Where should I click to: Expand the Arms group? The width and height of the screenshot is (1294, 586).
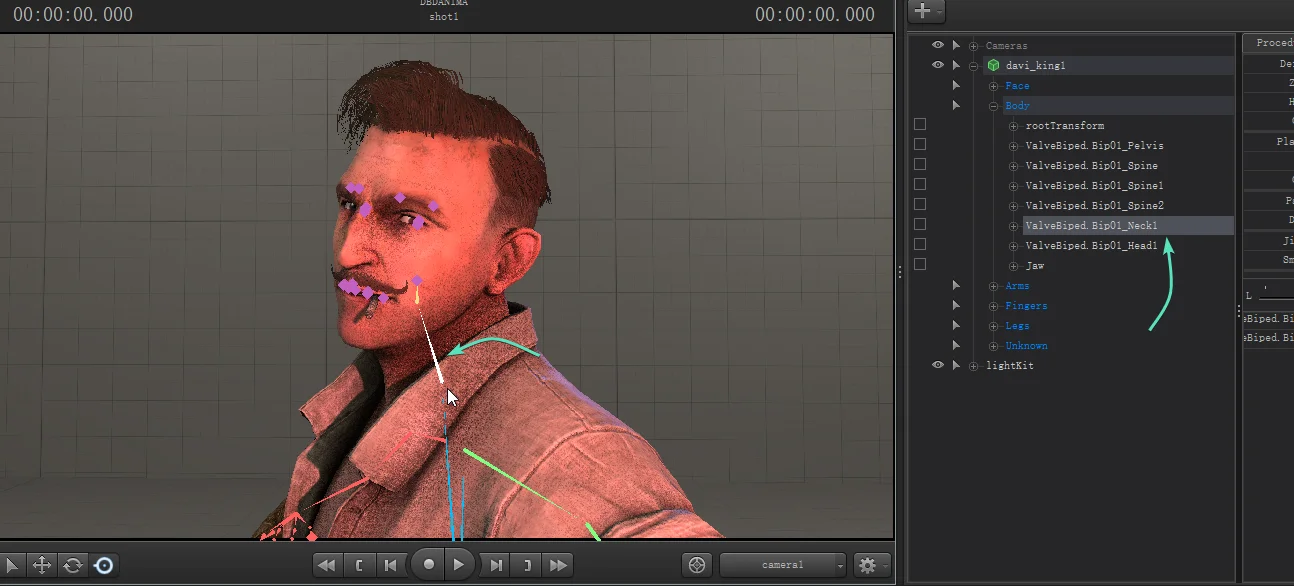(994, 286)
